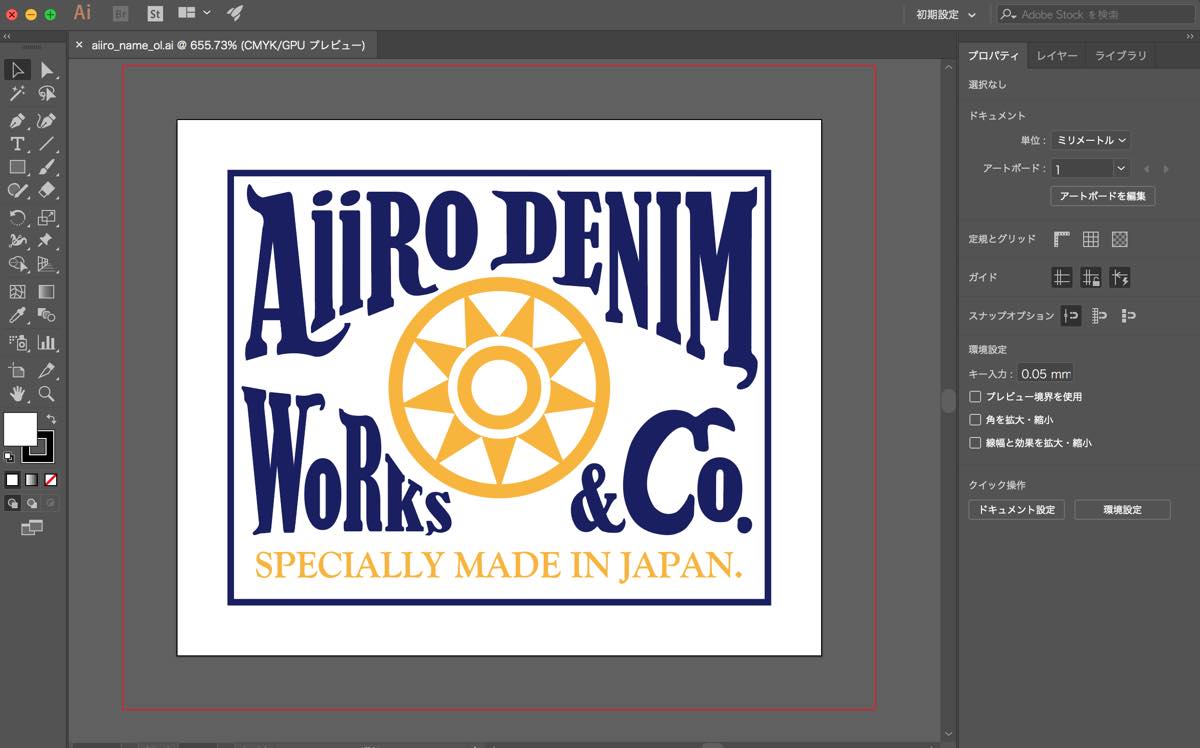
Task: Select the Curvature tool
Action: click(x=46, y=120)
